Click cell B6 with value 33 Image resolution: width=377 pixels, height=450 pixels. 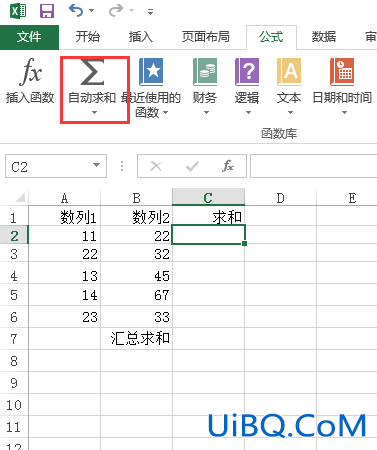[x=136, y=317]
